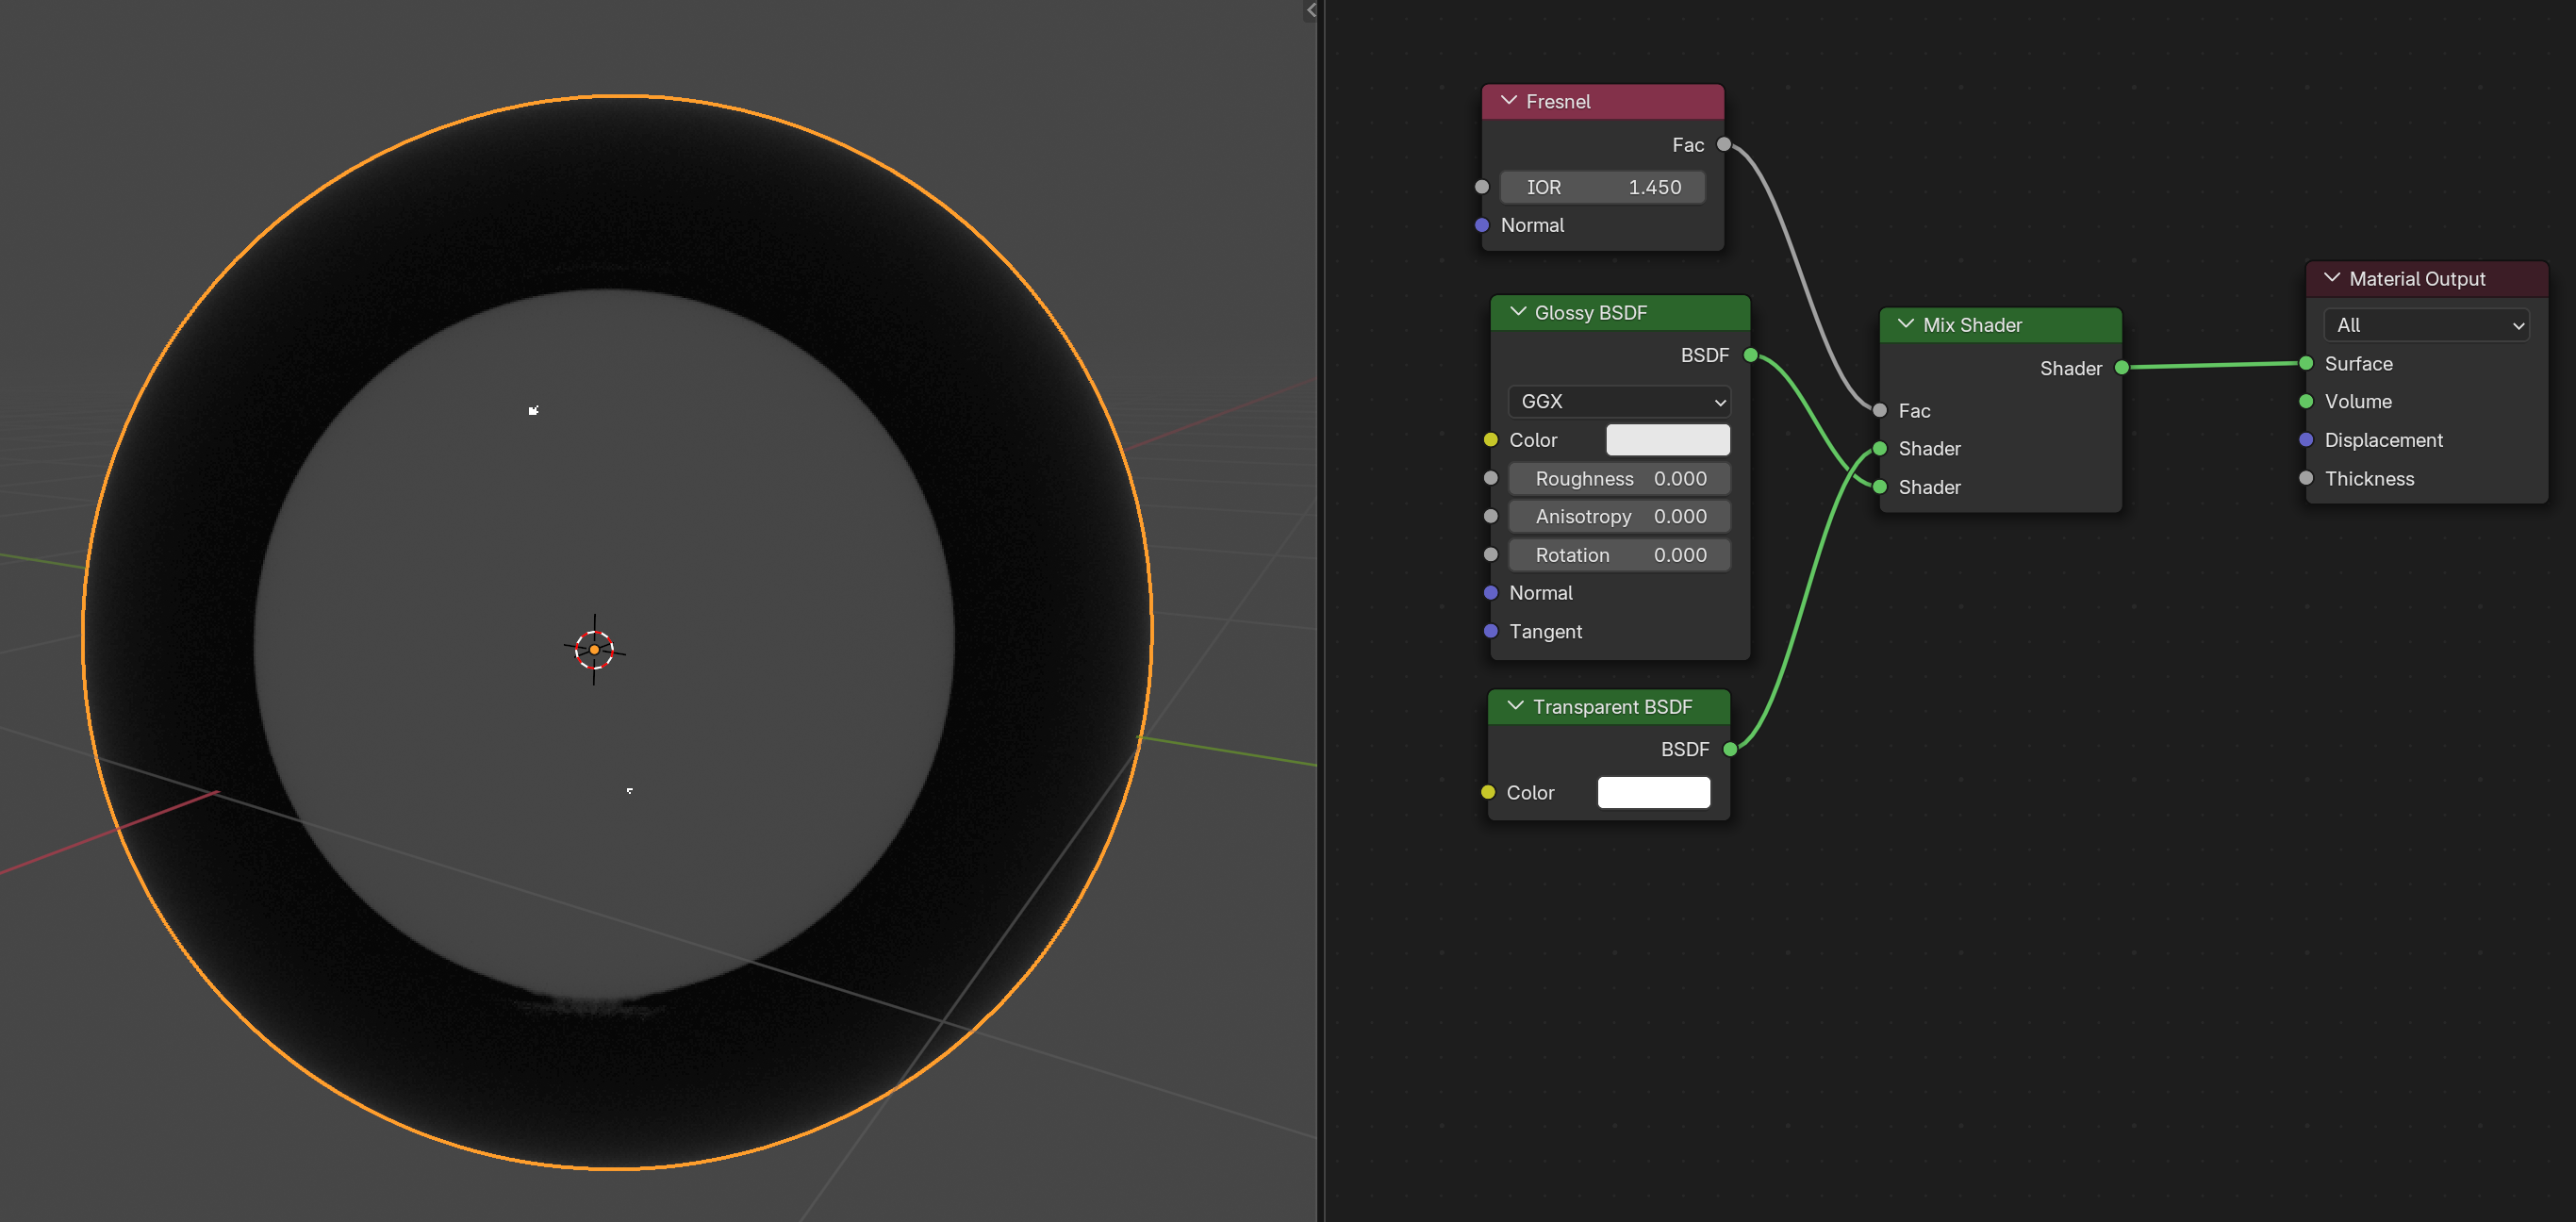Click the Anisotropy input socket

point(1490,516)
